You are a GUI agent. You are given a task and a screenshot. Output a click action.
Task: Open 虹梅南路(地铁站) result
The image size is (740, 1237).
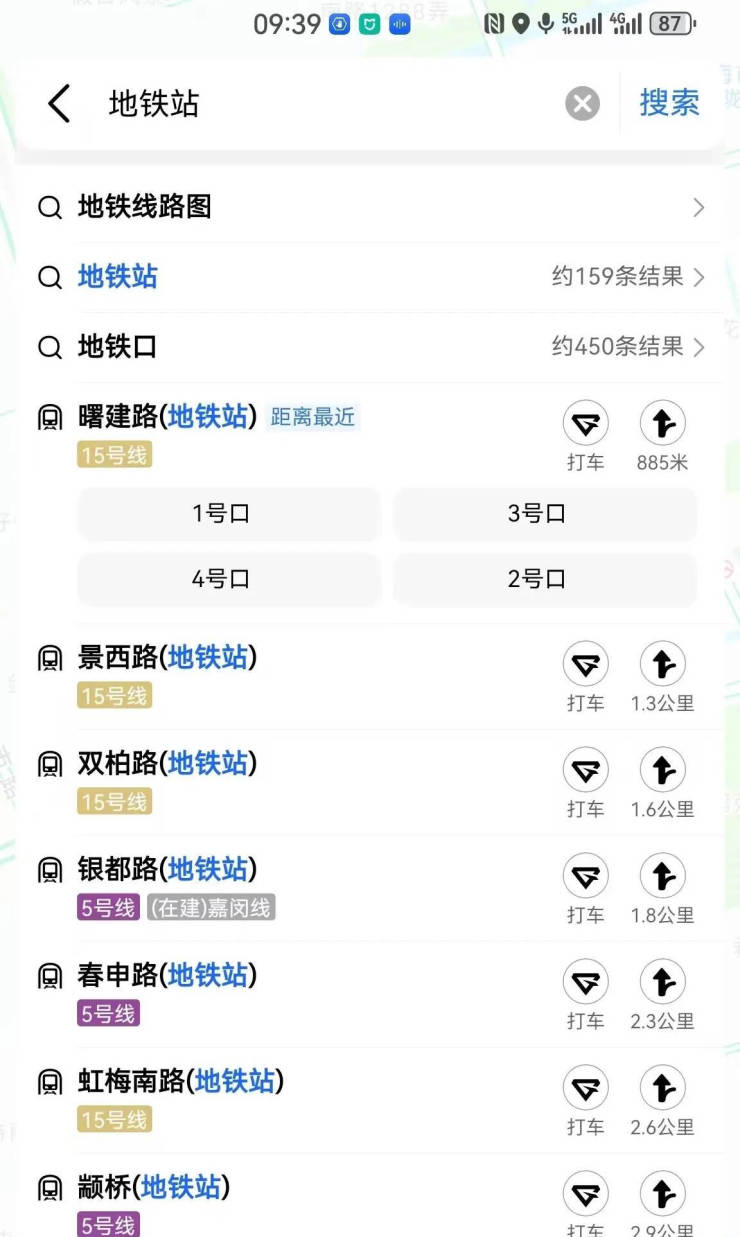pos(180,1082)
